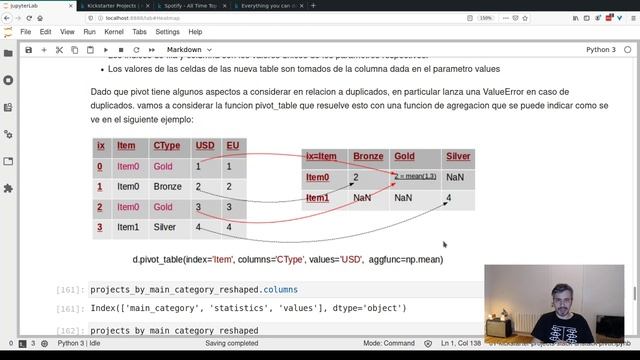Image resolution: width=640 pixels, height=360 pixels.
Task: Open the File menu
Action: coord(26,32)
